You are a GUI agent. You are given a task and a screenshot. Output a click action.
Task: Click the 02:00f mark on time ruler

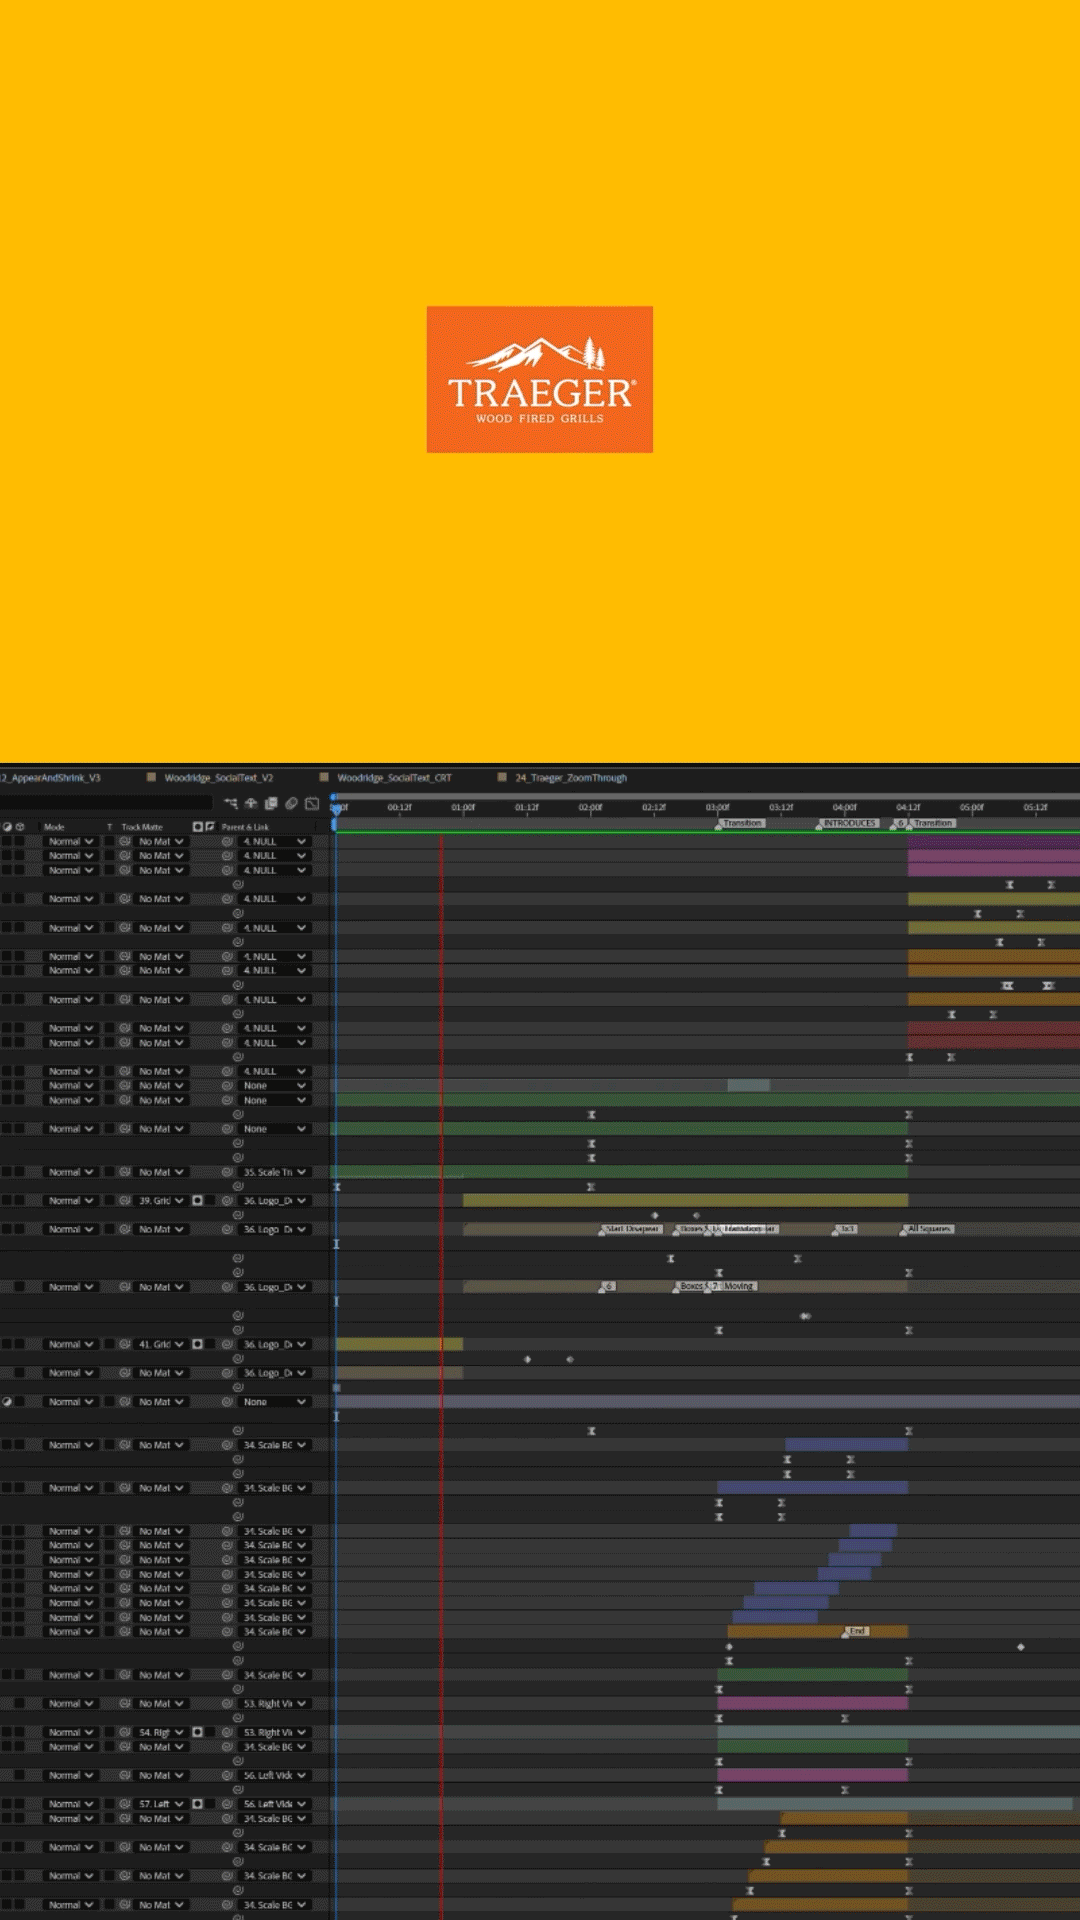tap(590, 807)
